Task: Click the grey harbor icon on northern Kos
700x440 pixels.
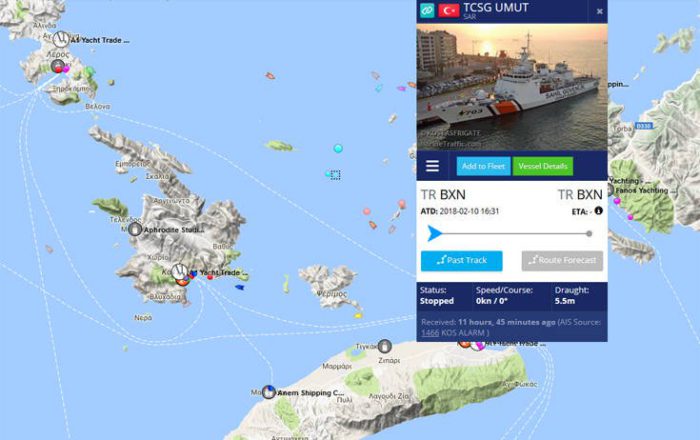Action: pos(384,346)
